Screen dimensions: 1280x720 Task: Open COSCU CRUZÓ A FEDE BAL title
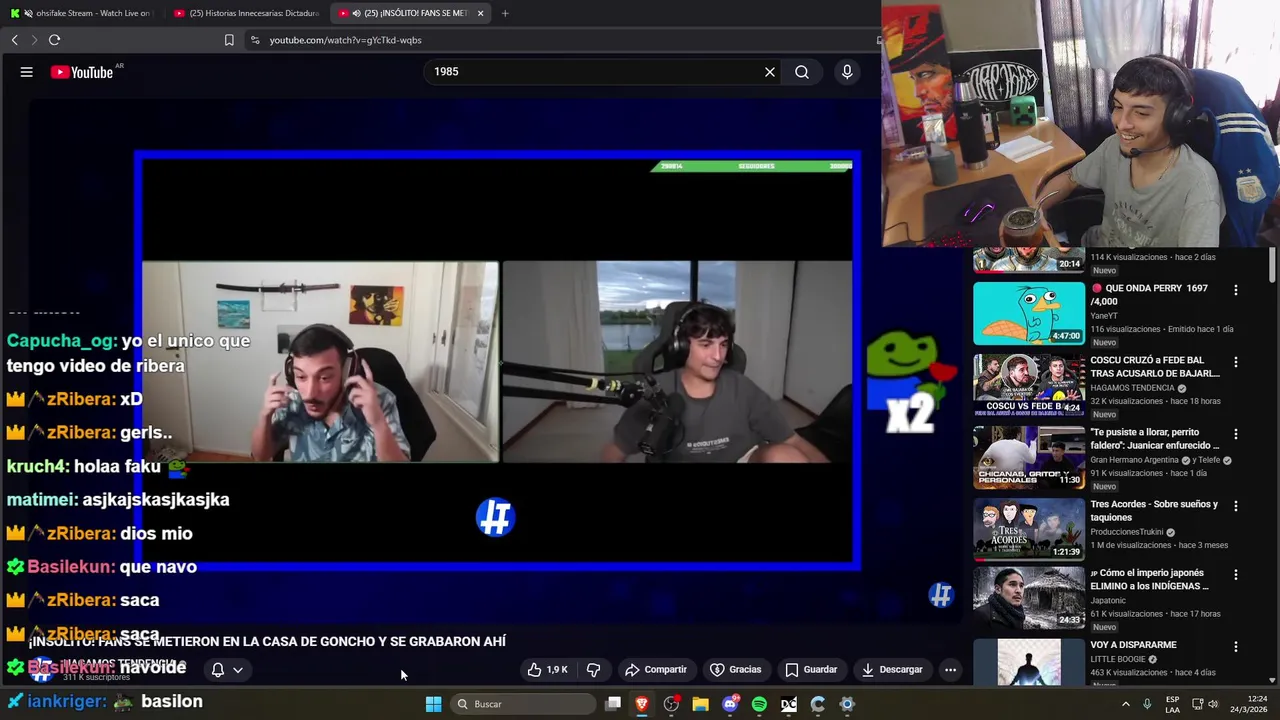pyautogui.click(x=1155, y=366)
